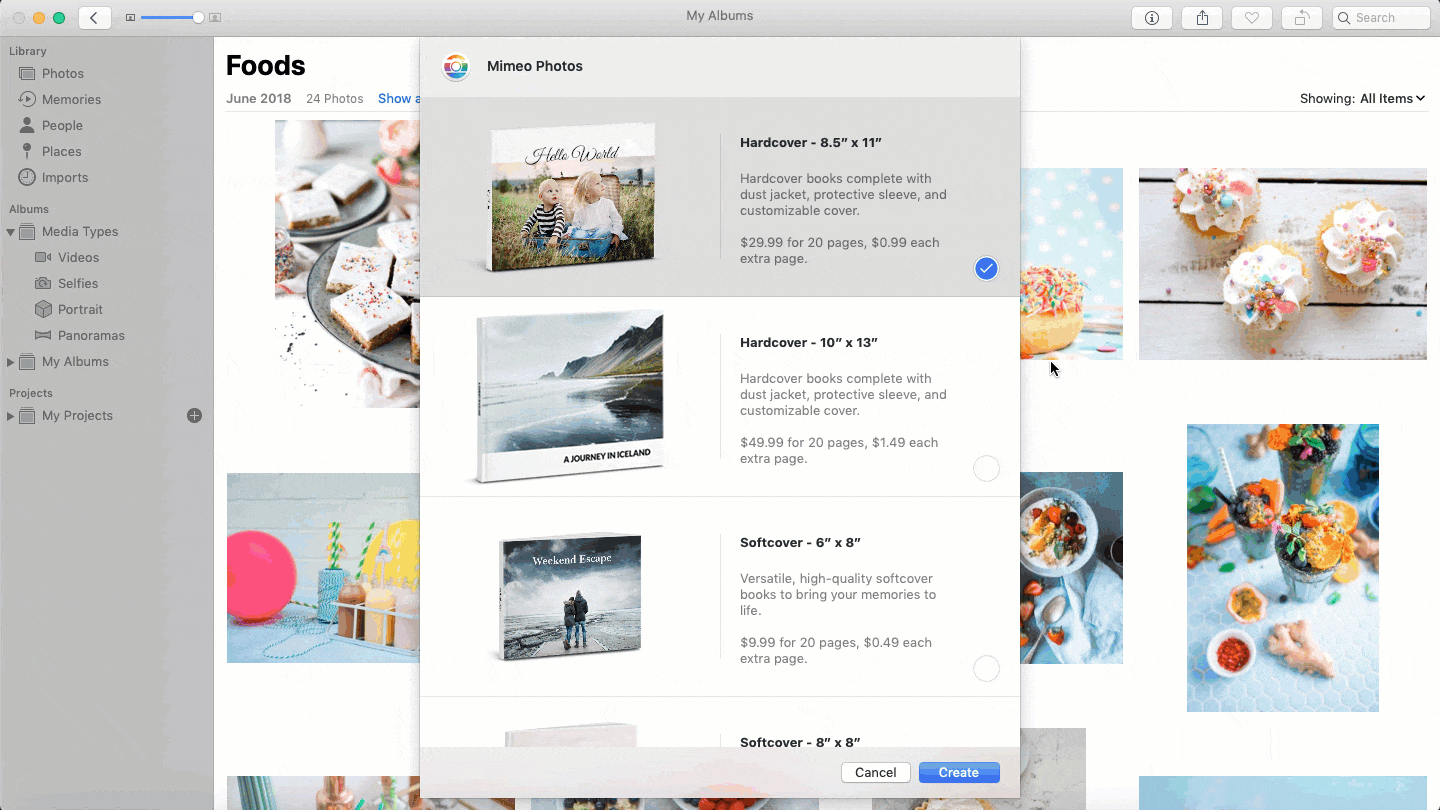Click the Rotate icon in toolbar

coord(1301,17)
